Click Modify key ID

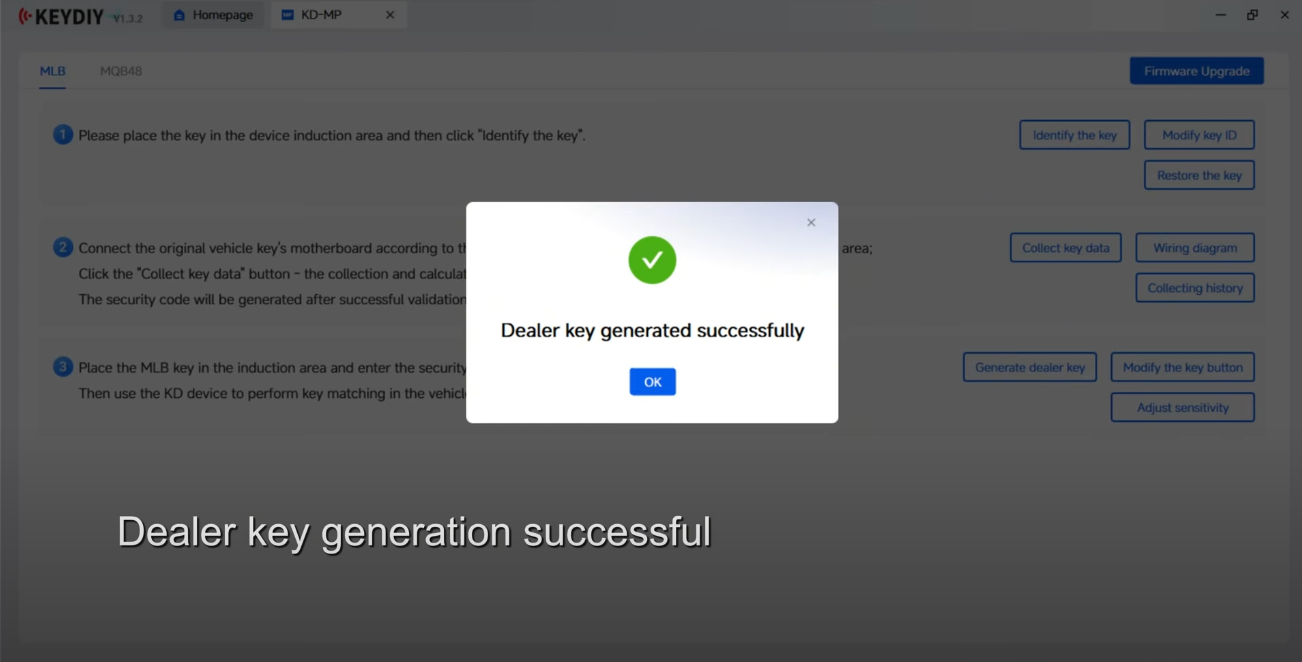click(x=1199, y=135)
